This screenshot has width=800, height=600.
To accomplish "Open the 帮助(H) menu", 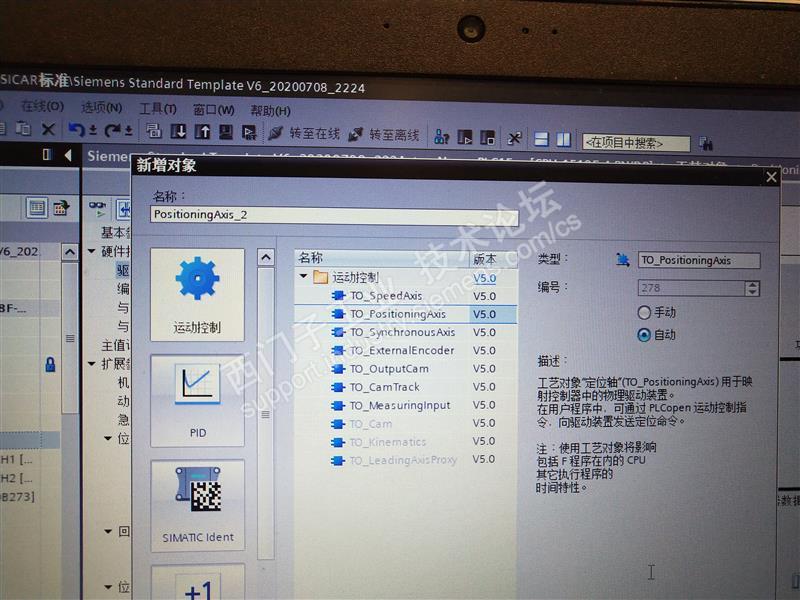I will pos(270,111).
